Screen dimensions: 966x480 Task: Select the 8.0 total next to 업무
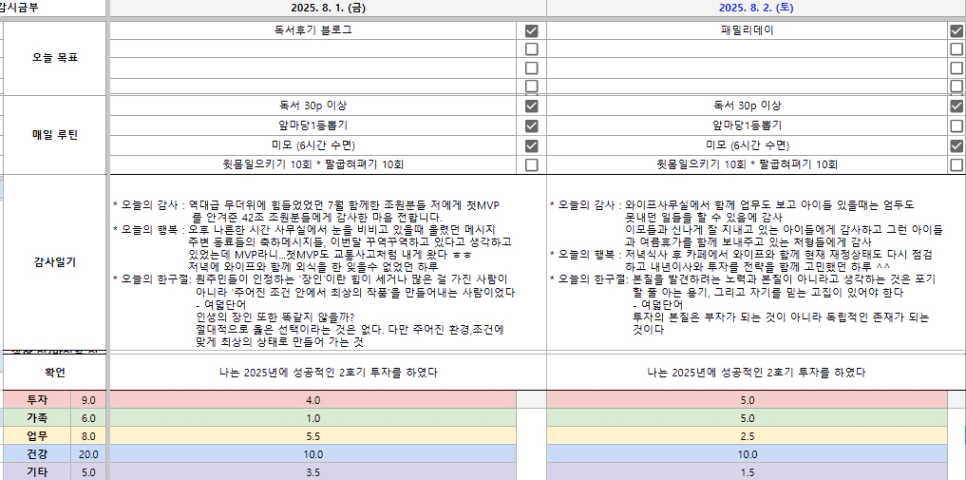pyautogui.click(x=88, y=436)
